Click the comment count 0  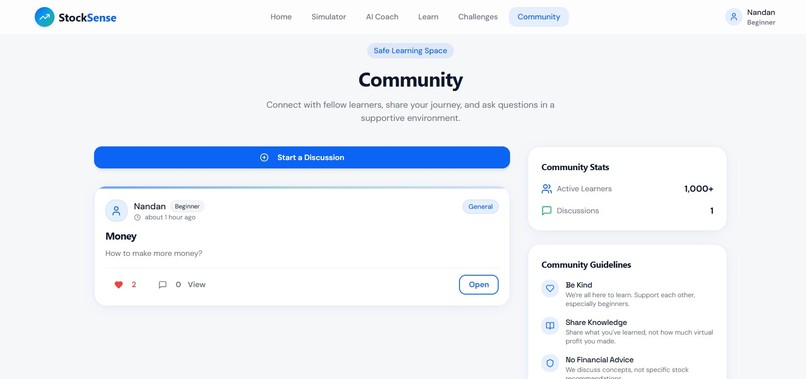point(178,284)
